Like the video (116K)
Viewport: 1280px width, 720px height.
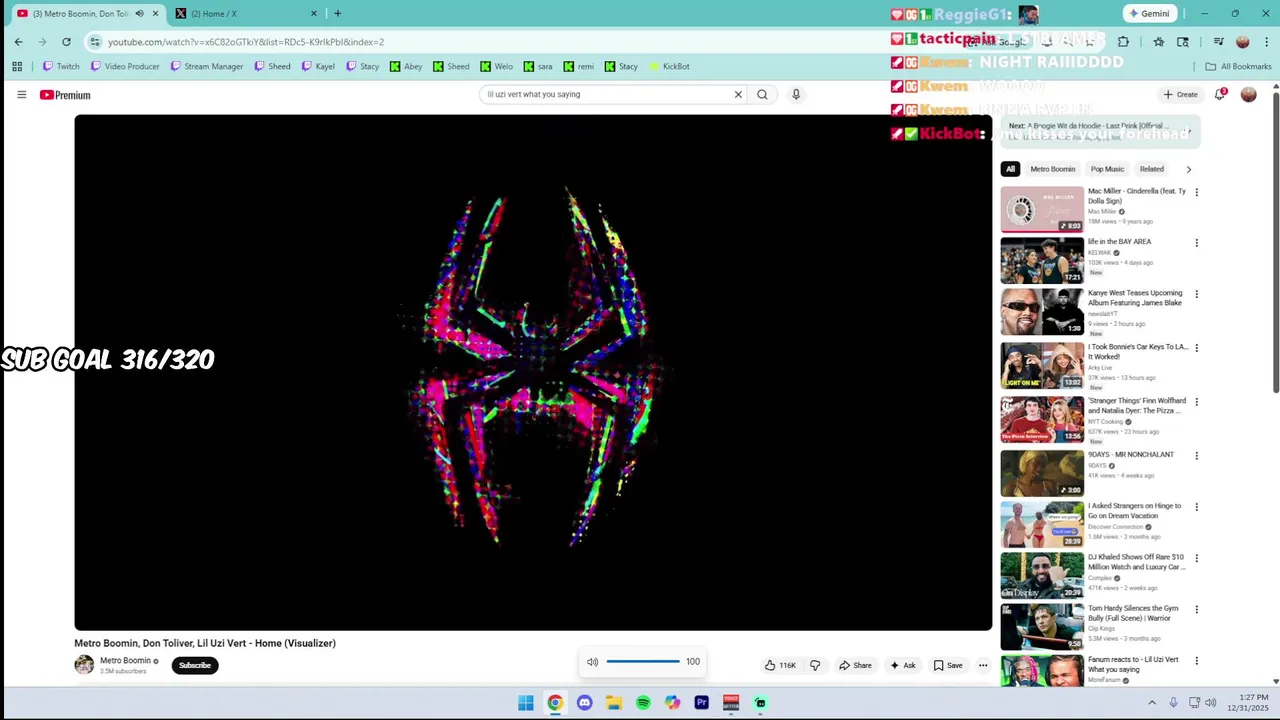pos(780,665)
